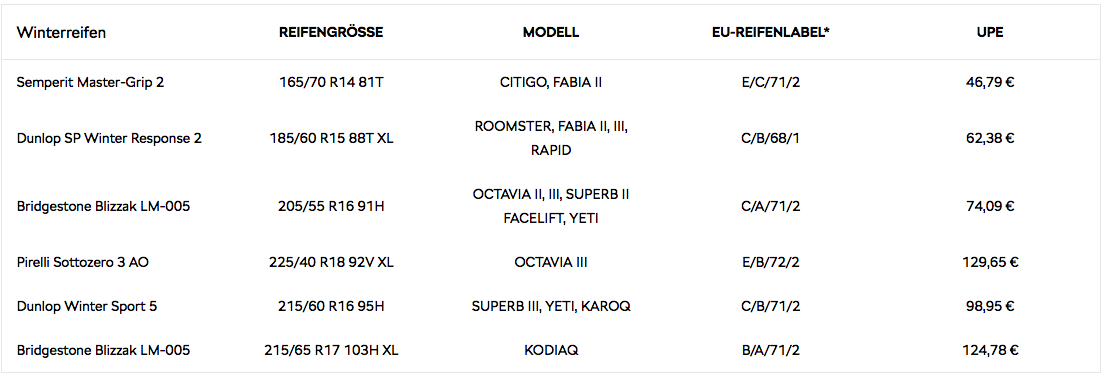
Task: Click the Dunlop Winter Sport 5 entry
Action: 92,306
